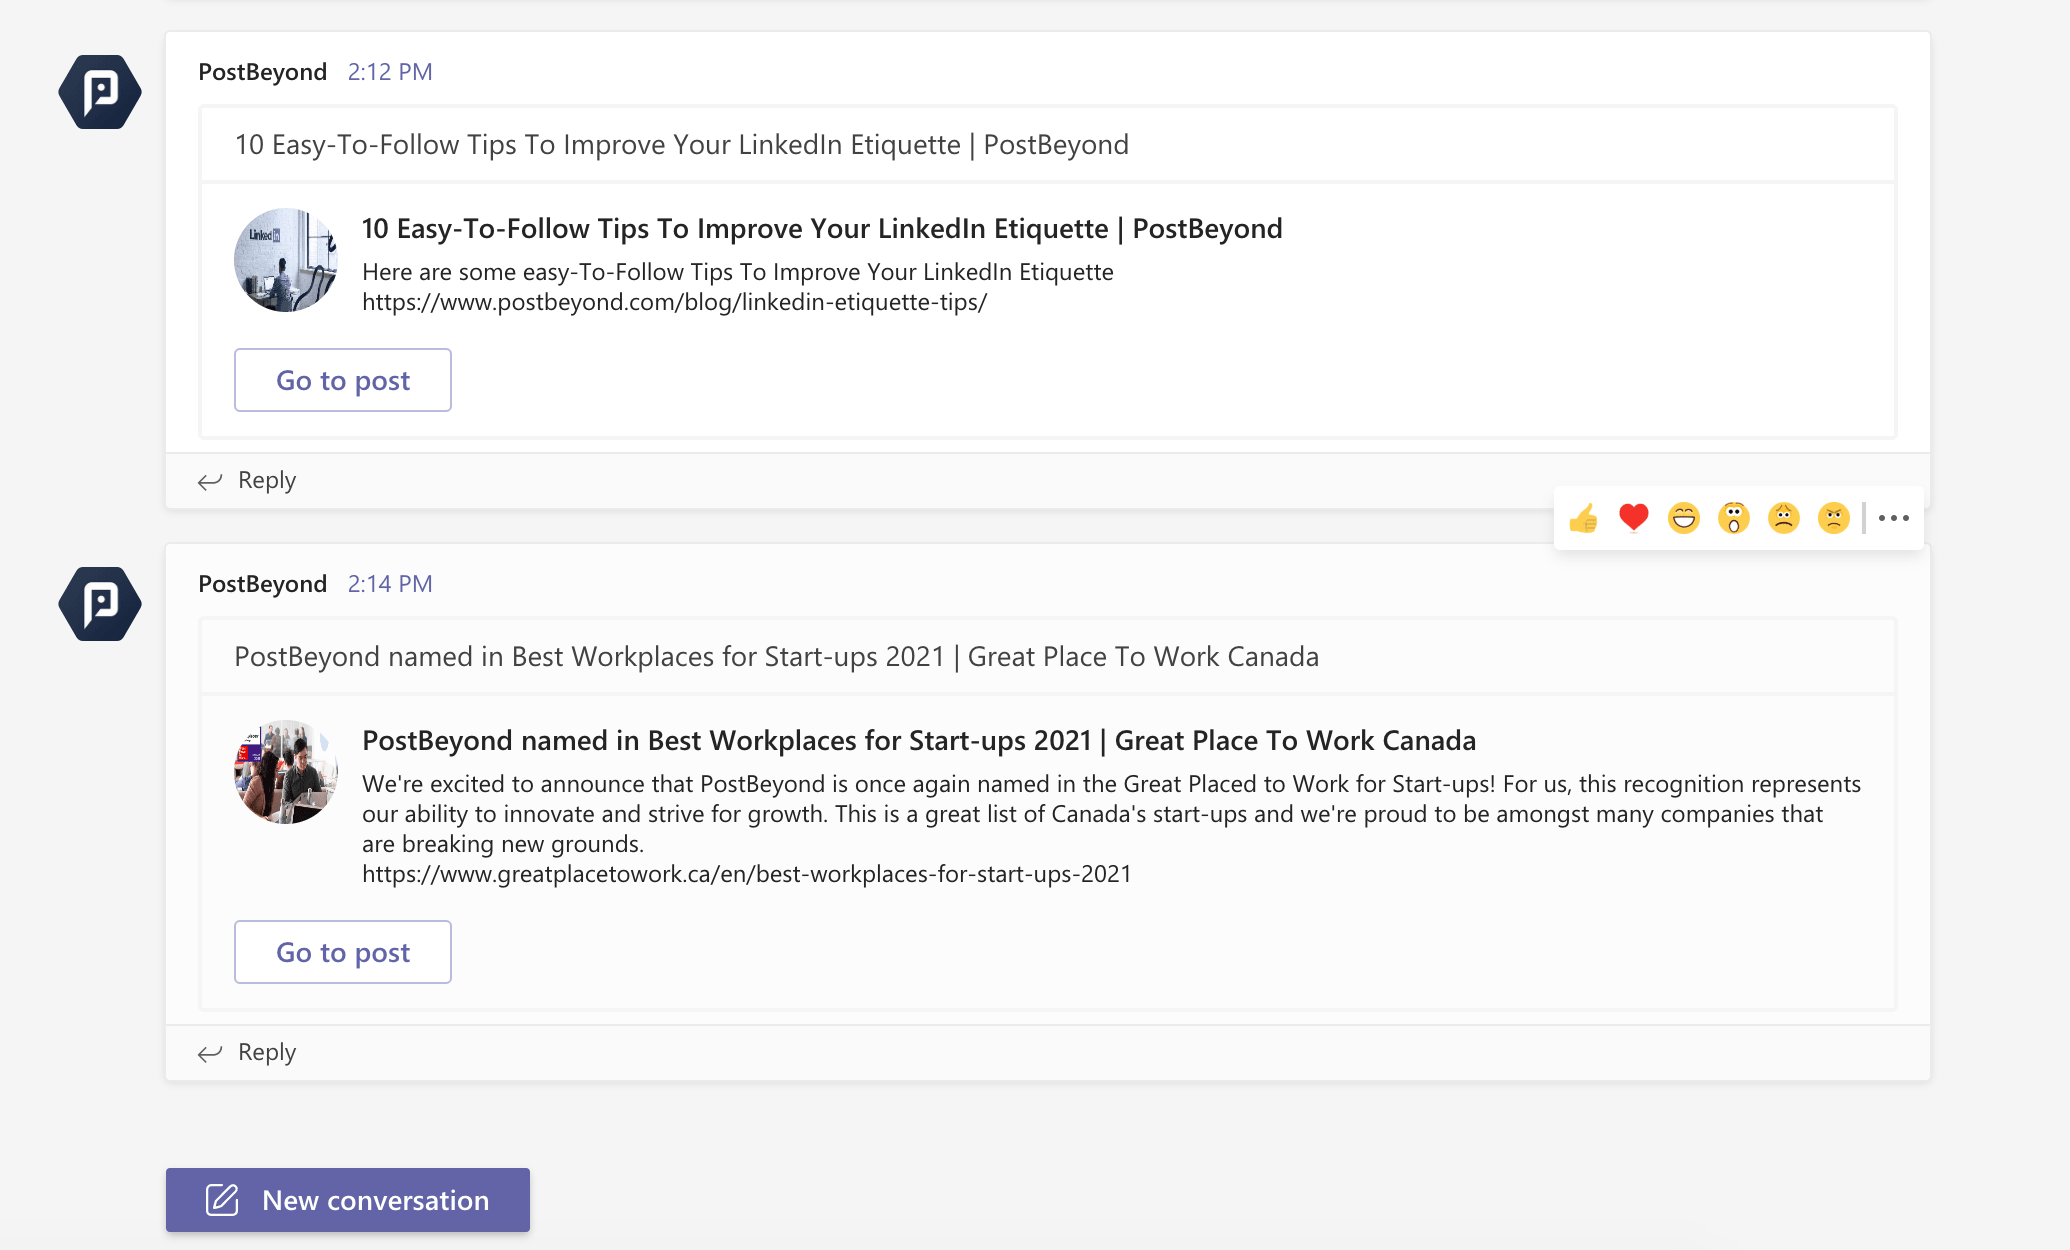The image size is (2070, 1250).
Task: Open LinkedIn etiquette post thumbnail
Action: 286,260
